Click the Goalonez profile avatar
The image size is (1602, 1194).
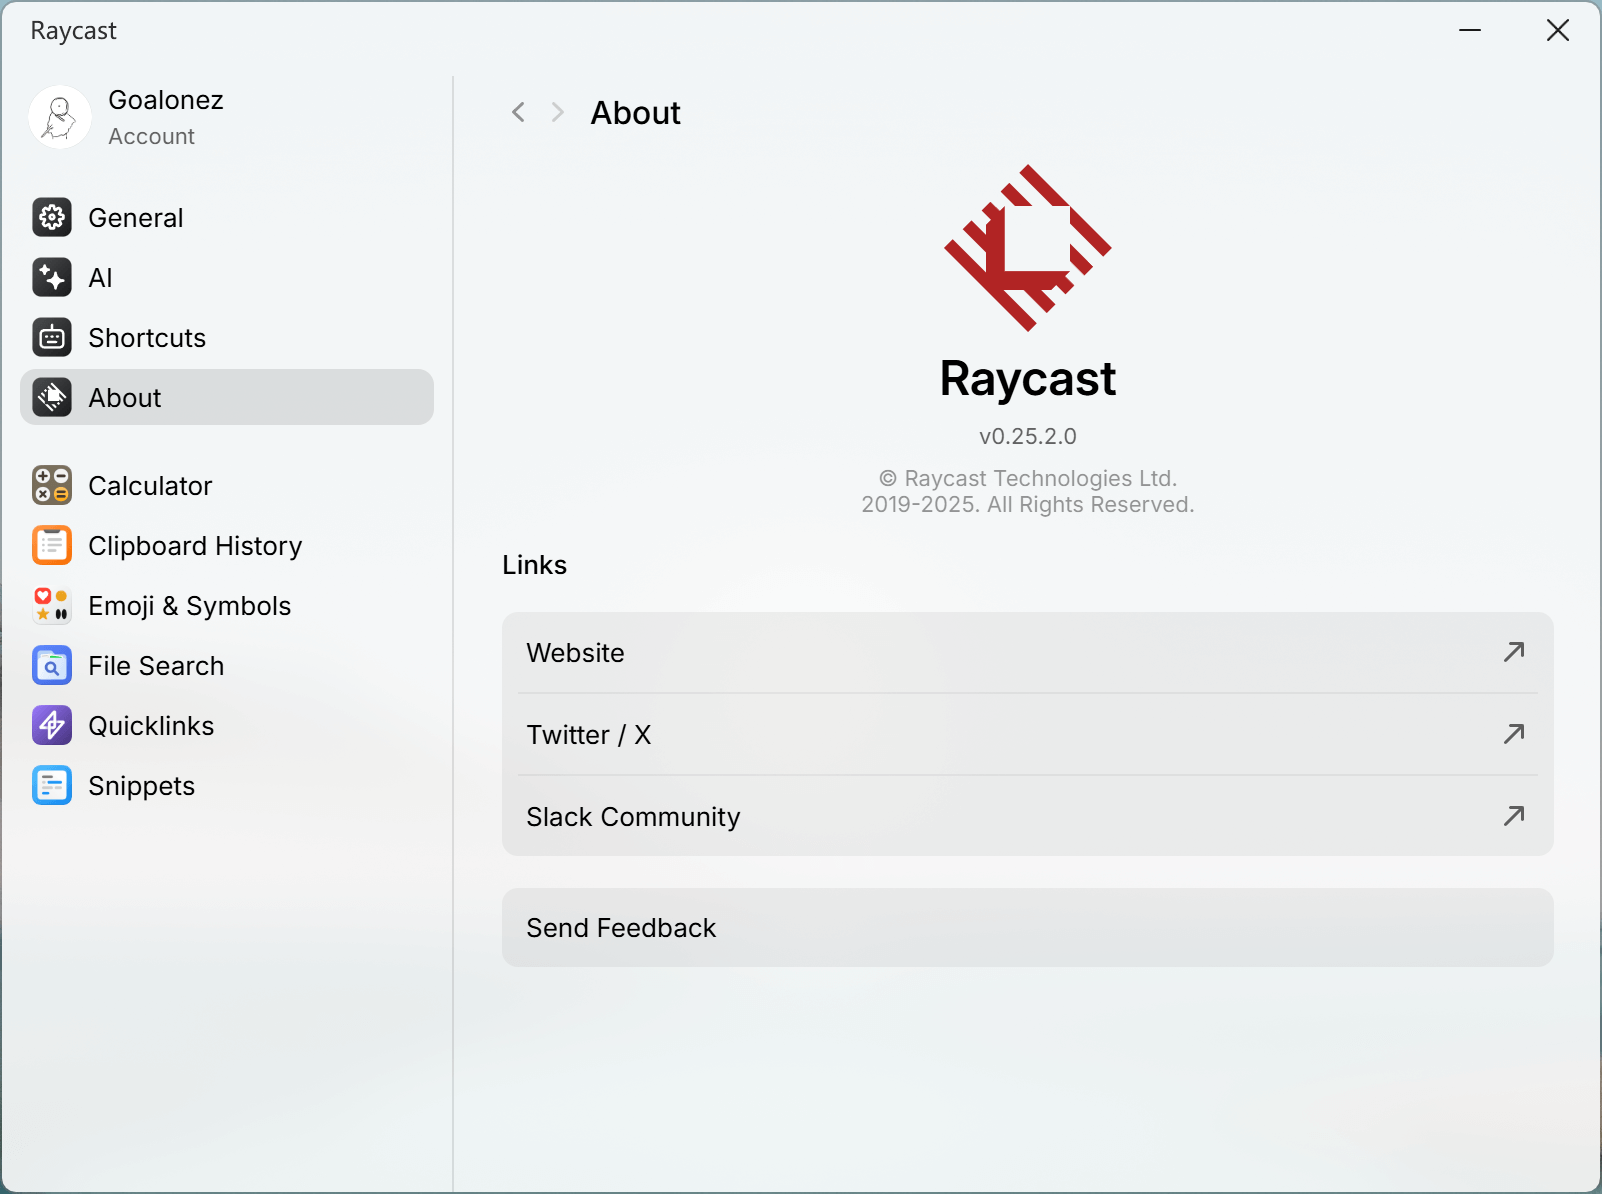point(60,117)
